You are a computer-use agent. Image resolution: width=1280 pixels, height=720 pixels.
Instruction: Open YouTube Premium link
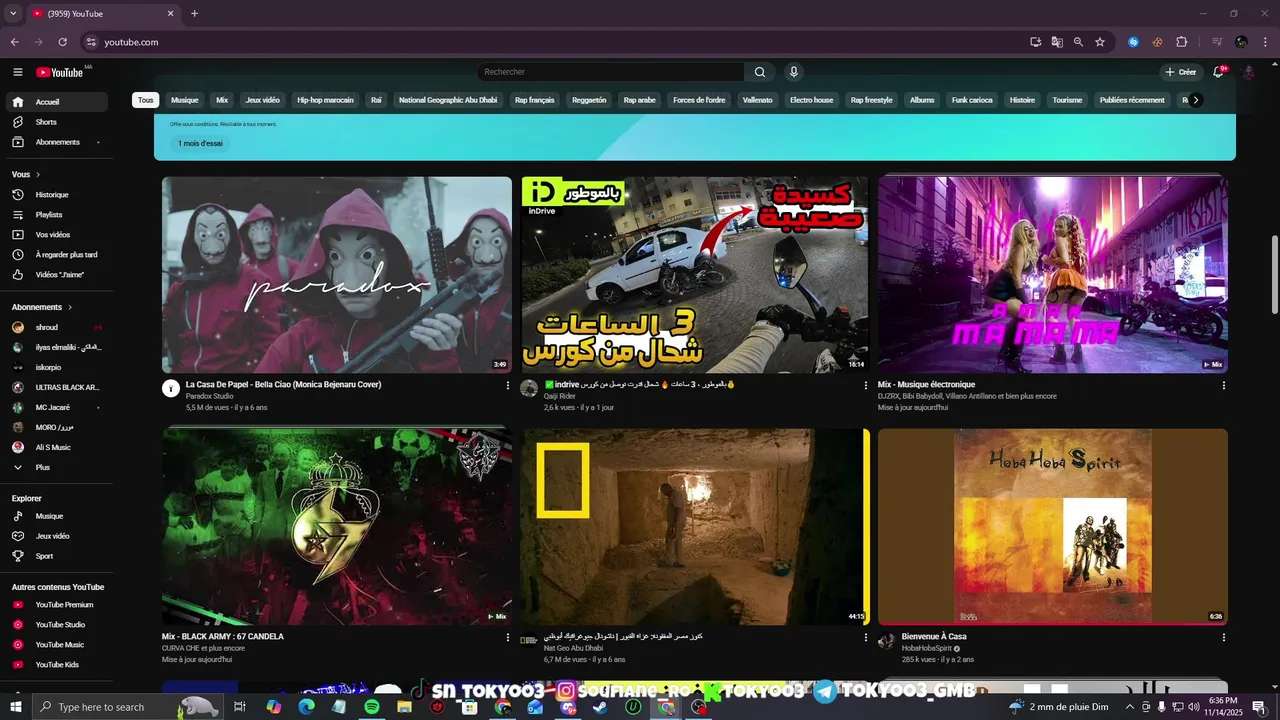58,605
